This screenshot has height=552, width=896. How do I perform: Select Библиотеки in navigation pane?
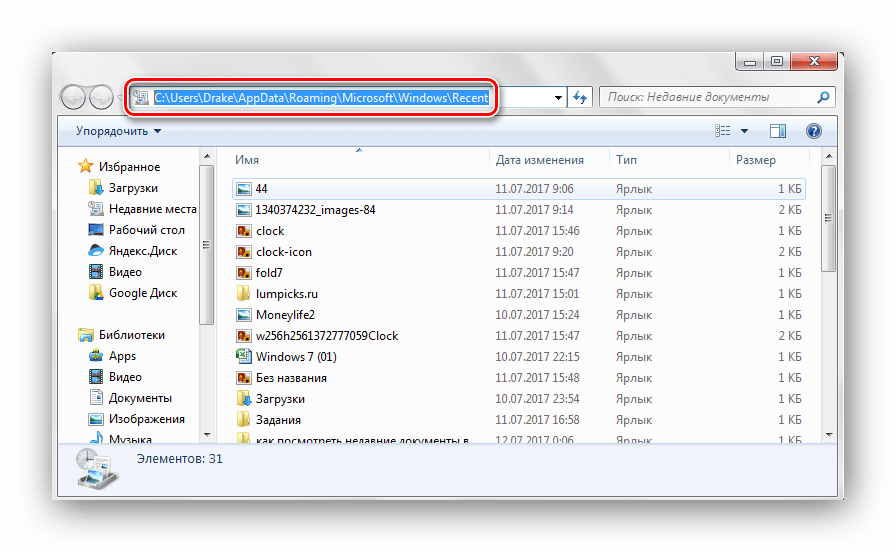tap(131, 335)
